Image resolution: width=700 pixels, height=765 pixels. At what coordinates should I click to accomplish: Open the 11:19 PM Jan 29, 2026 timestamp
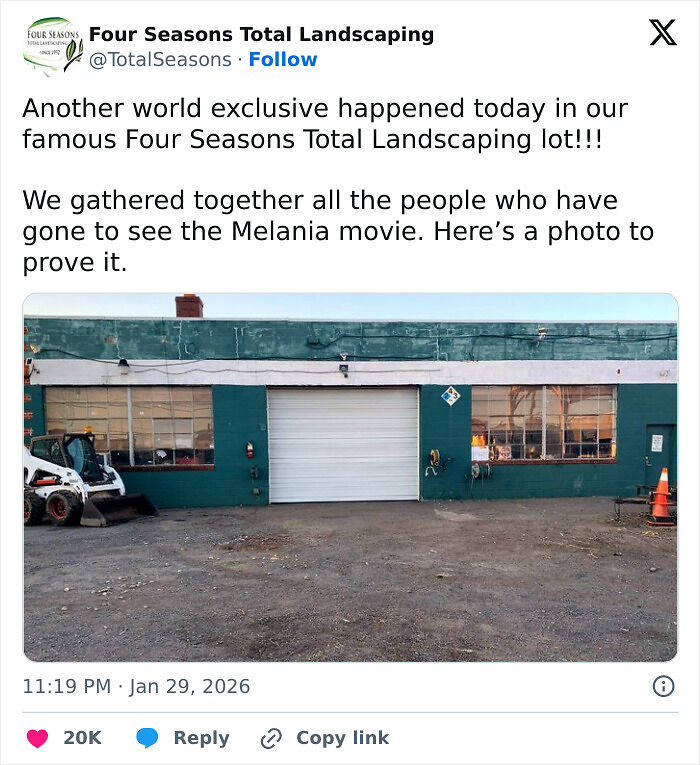tap(136, 687)
